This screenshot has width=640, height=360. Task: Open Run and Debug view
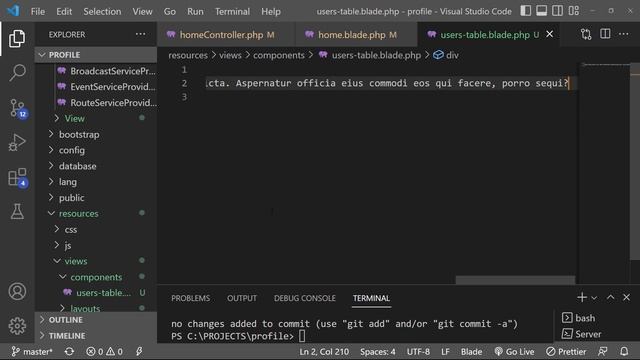click(17, 142)
